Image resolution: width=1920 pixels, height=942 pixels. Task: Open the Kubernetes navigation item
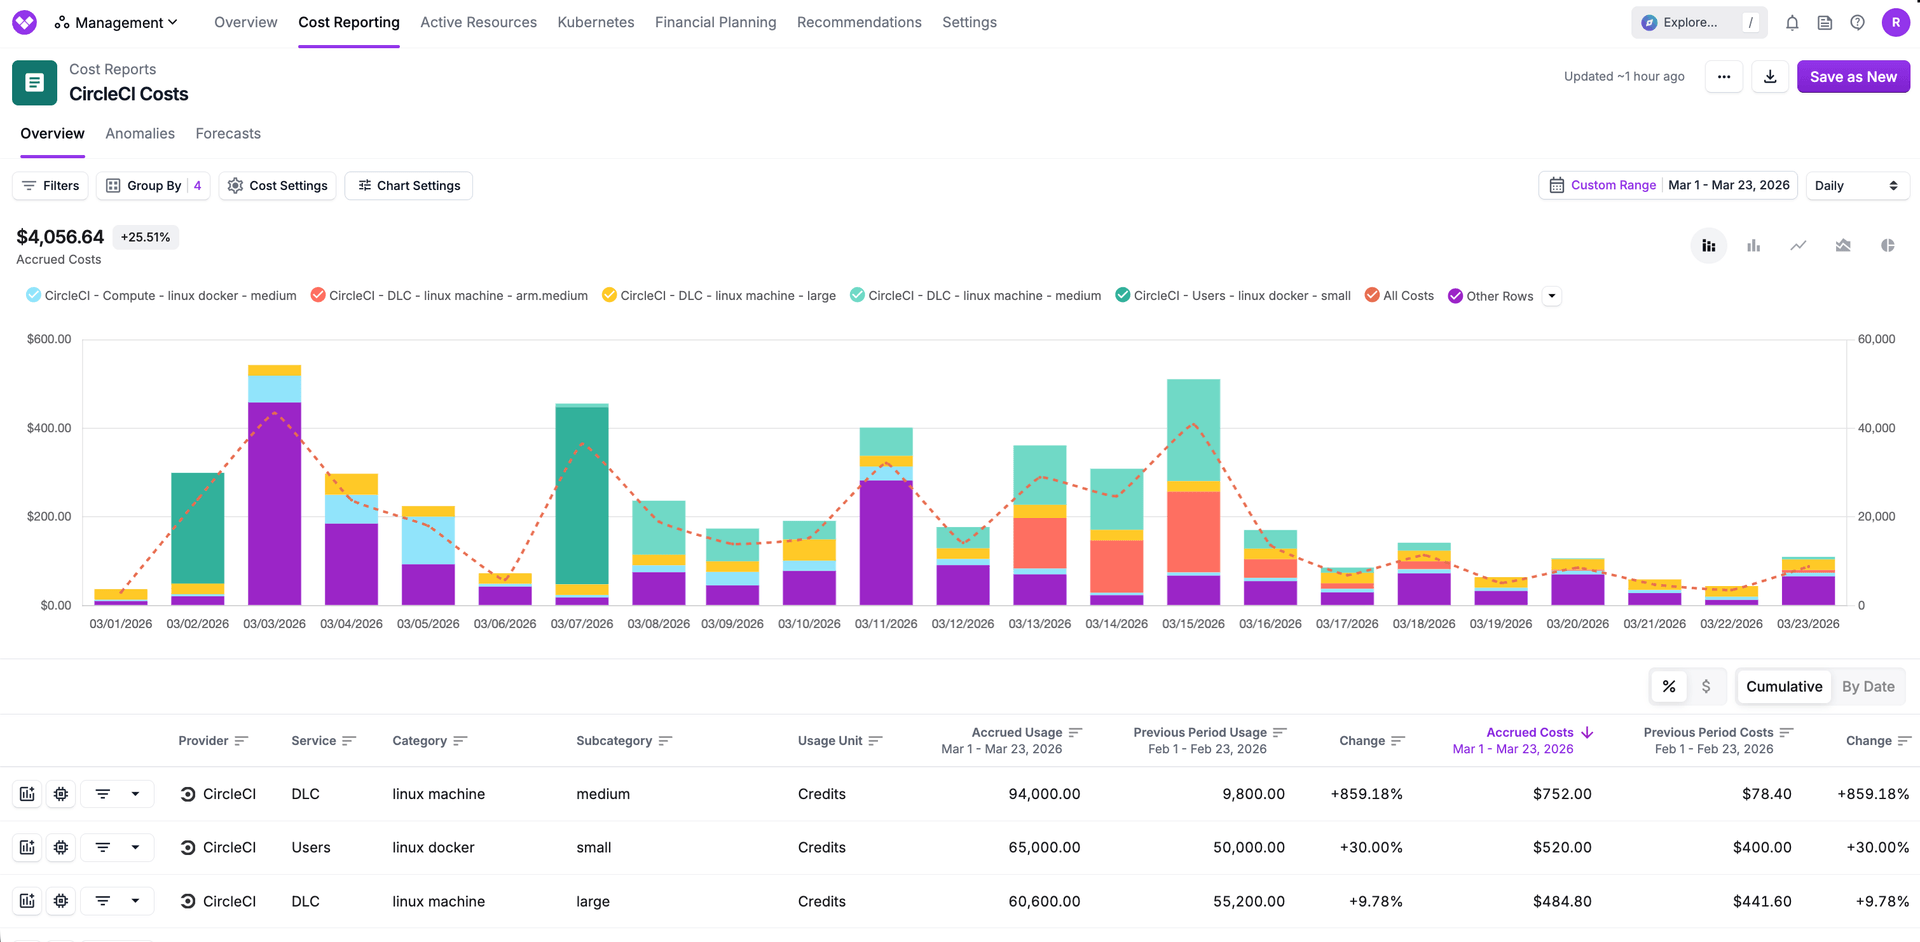pos(595,22)
